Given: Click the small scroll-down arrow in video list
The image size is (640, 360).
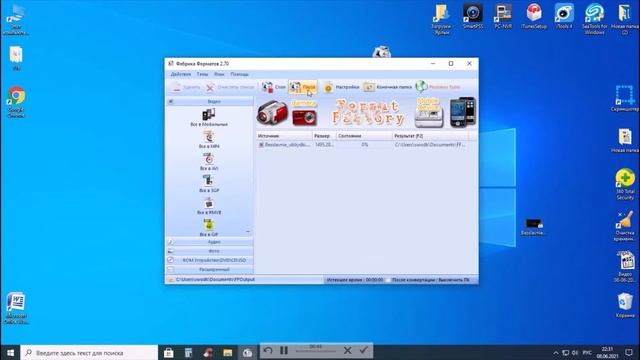Looking at the screenshot, I should [248, 232].
